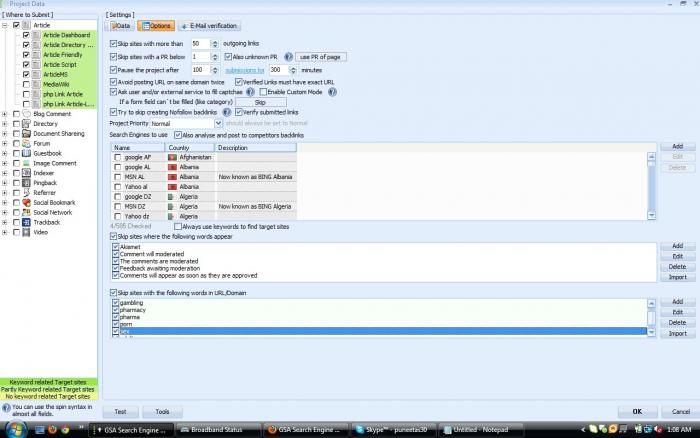Click the Test button

tap(121, 412)
